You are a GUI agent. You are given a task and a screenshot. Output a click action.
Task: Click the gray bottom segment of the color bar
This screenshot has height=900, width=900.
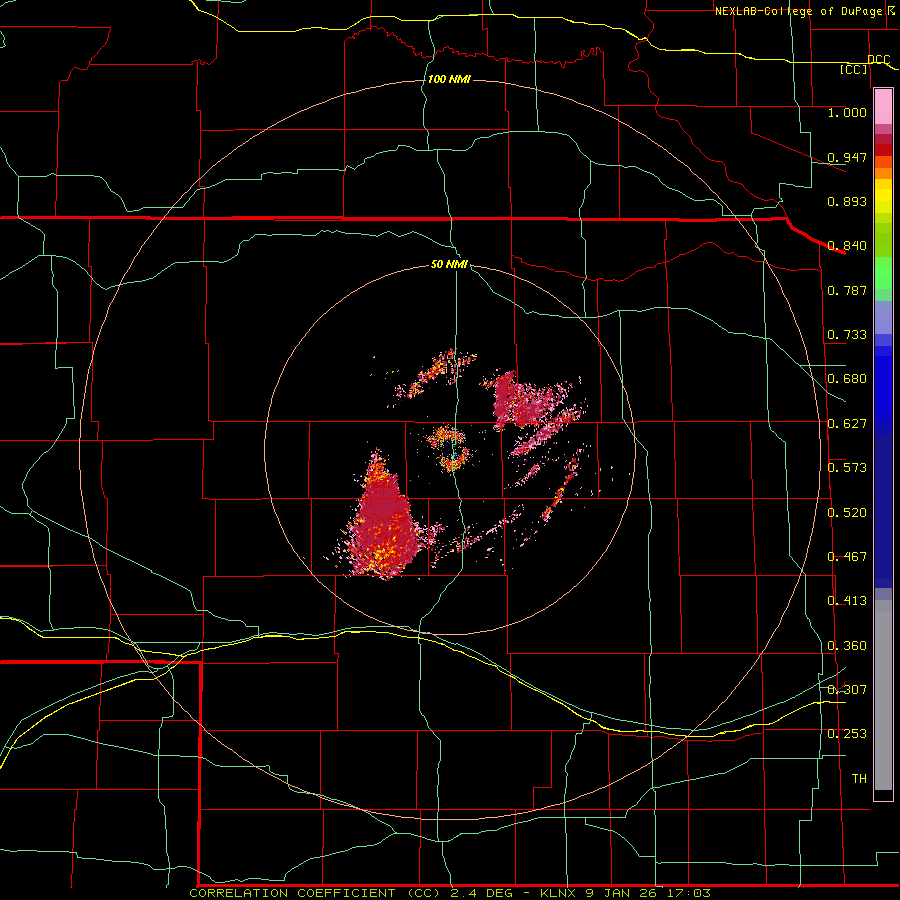pos(883,695)
